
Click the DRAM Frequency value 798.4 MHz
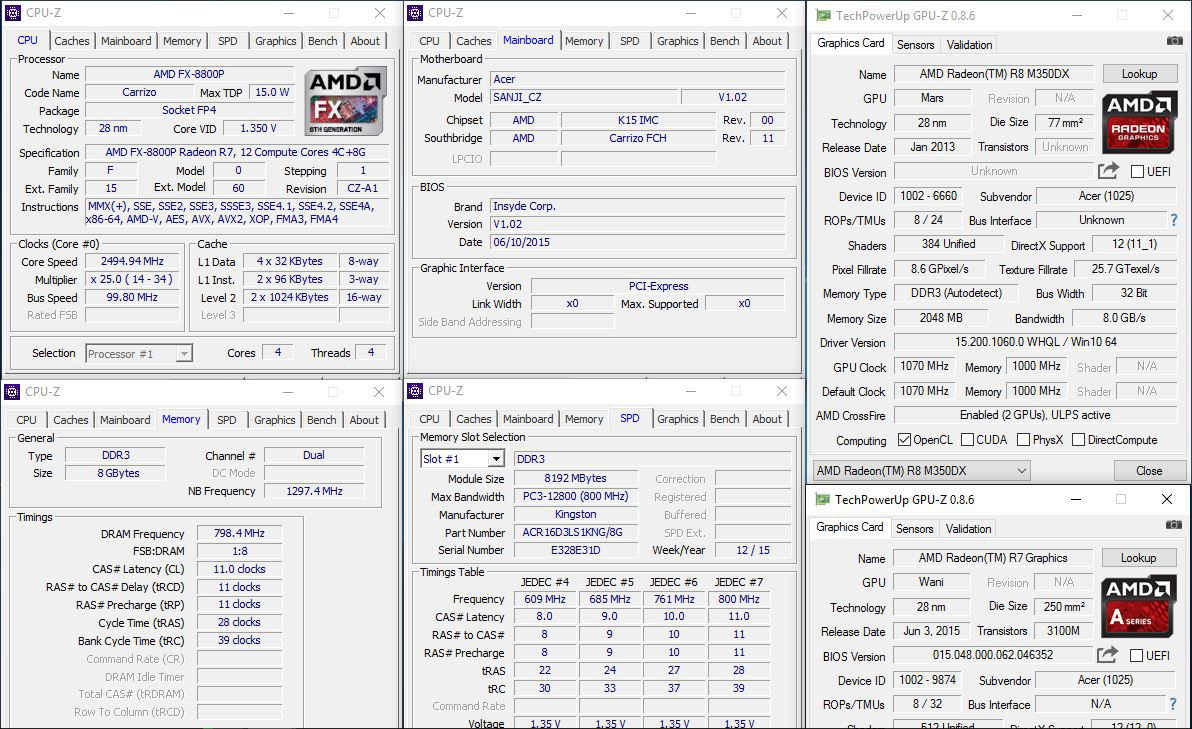pyautogui.click(x=239, y=534)
